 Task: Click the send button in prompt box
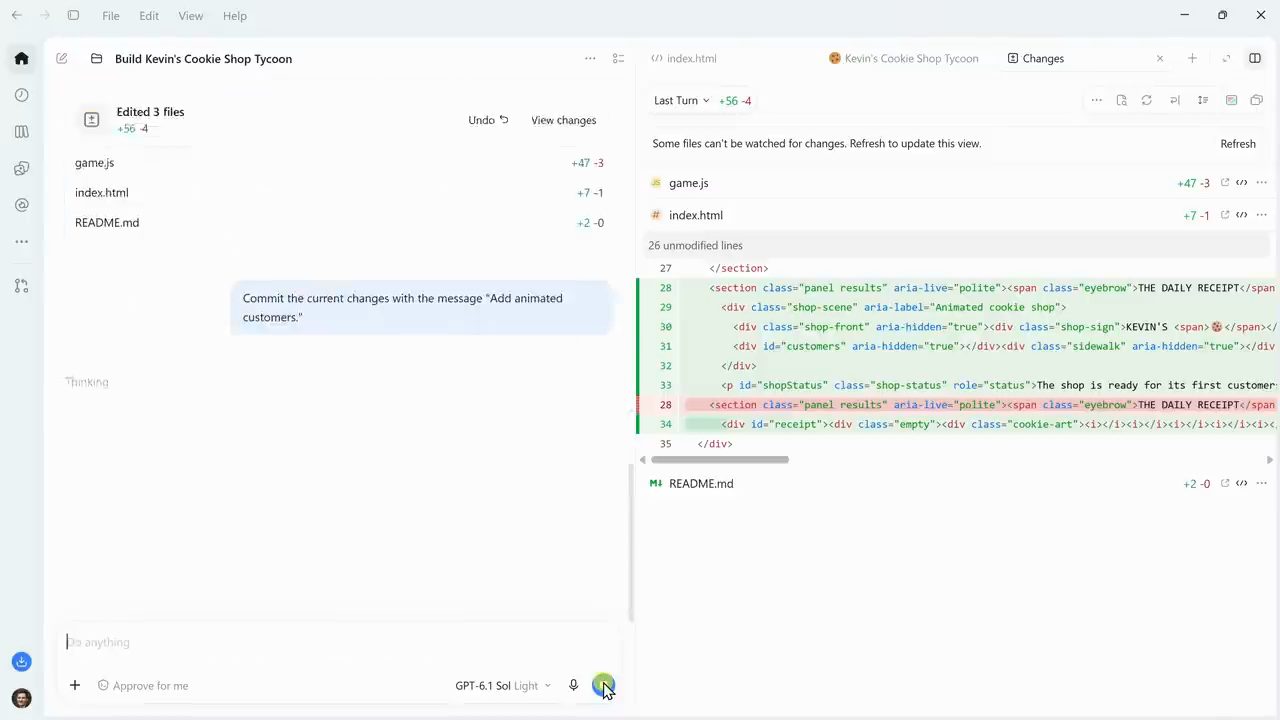pyautogui.click(x=603, y=685)
